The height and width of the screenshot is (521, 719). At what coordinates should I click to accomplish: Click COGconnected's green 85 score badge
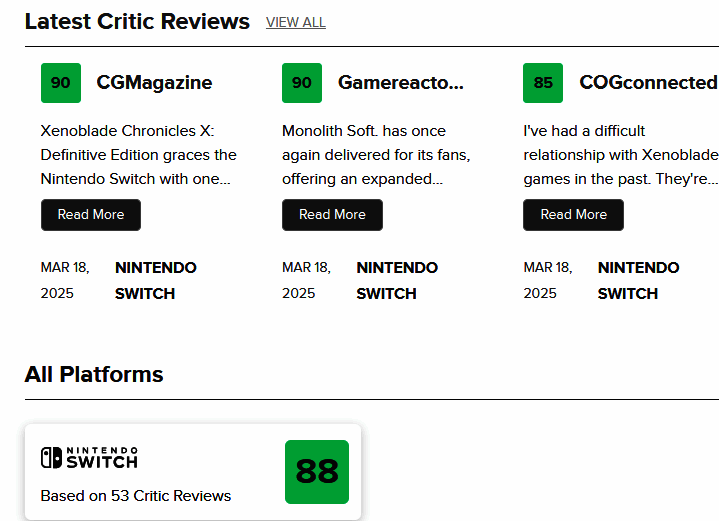(543, 83)
